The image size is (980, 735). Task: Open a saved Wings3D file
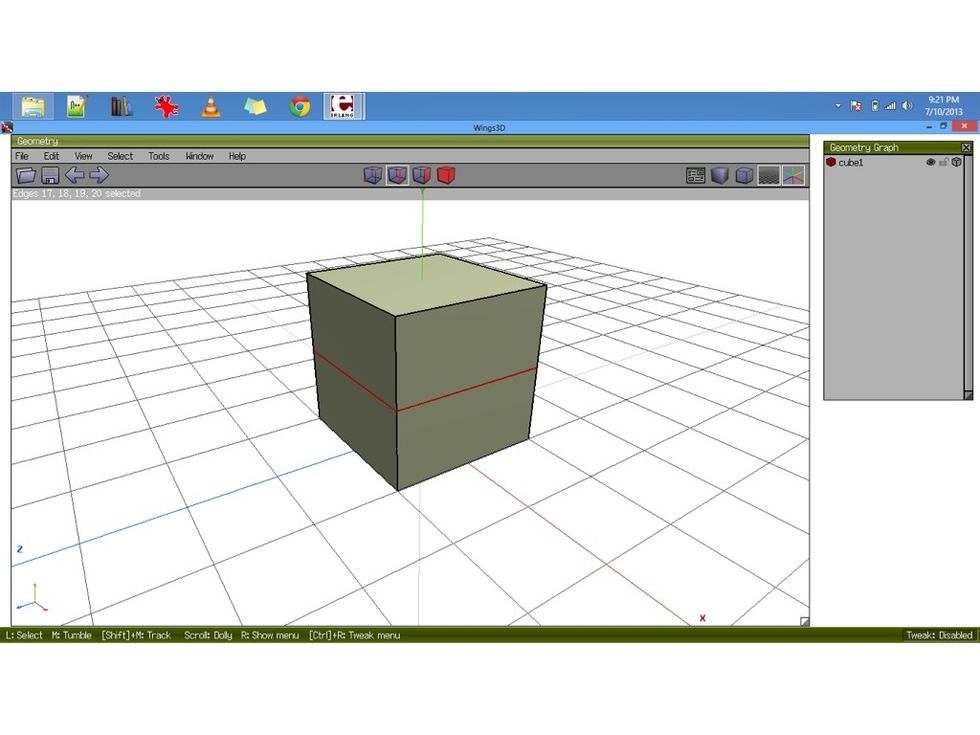(x=25, y=175)
